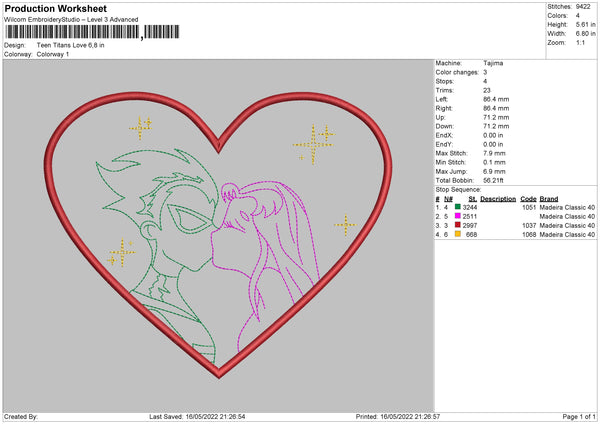Click the 'Description' column header

pos(498,199)
